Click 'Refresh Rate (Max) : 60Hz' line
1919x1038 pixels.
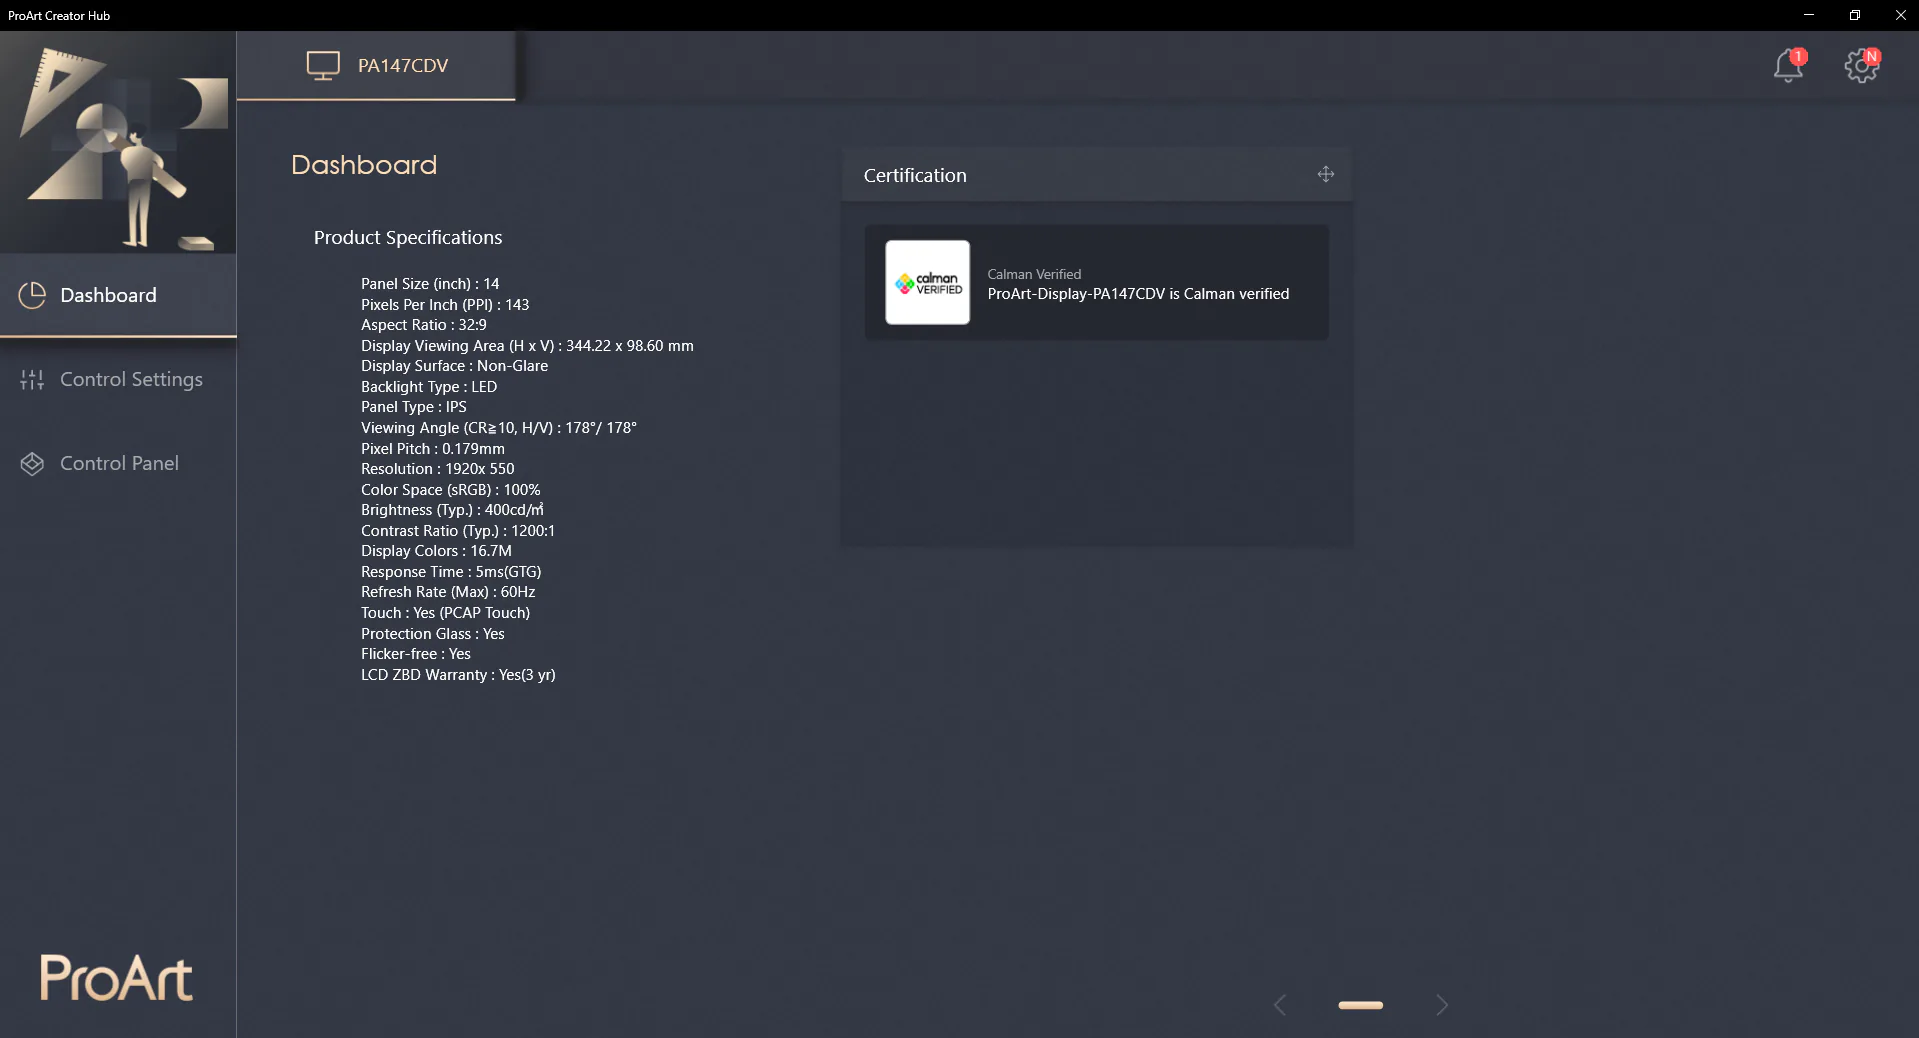coord(448,592)
